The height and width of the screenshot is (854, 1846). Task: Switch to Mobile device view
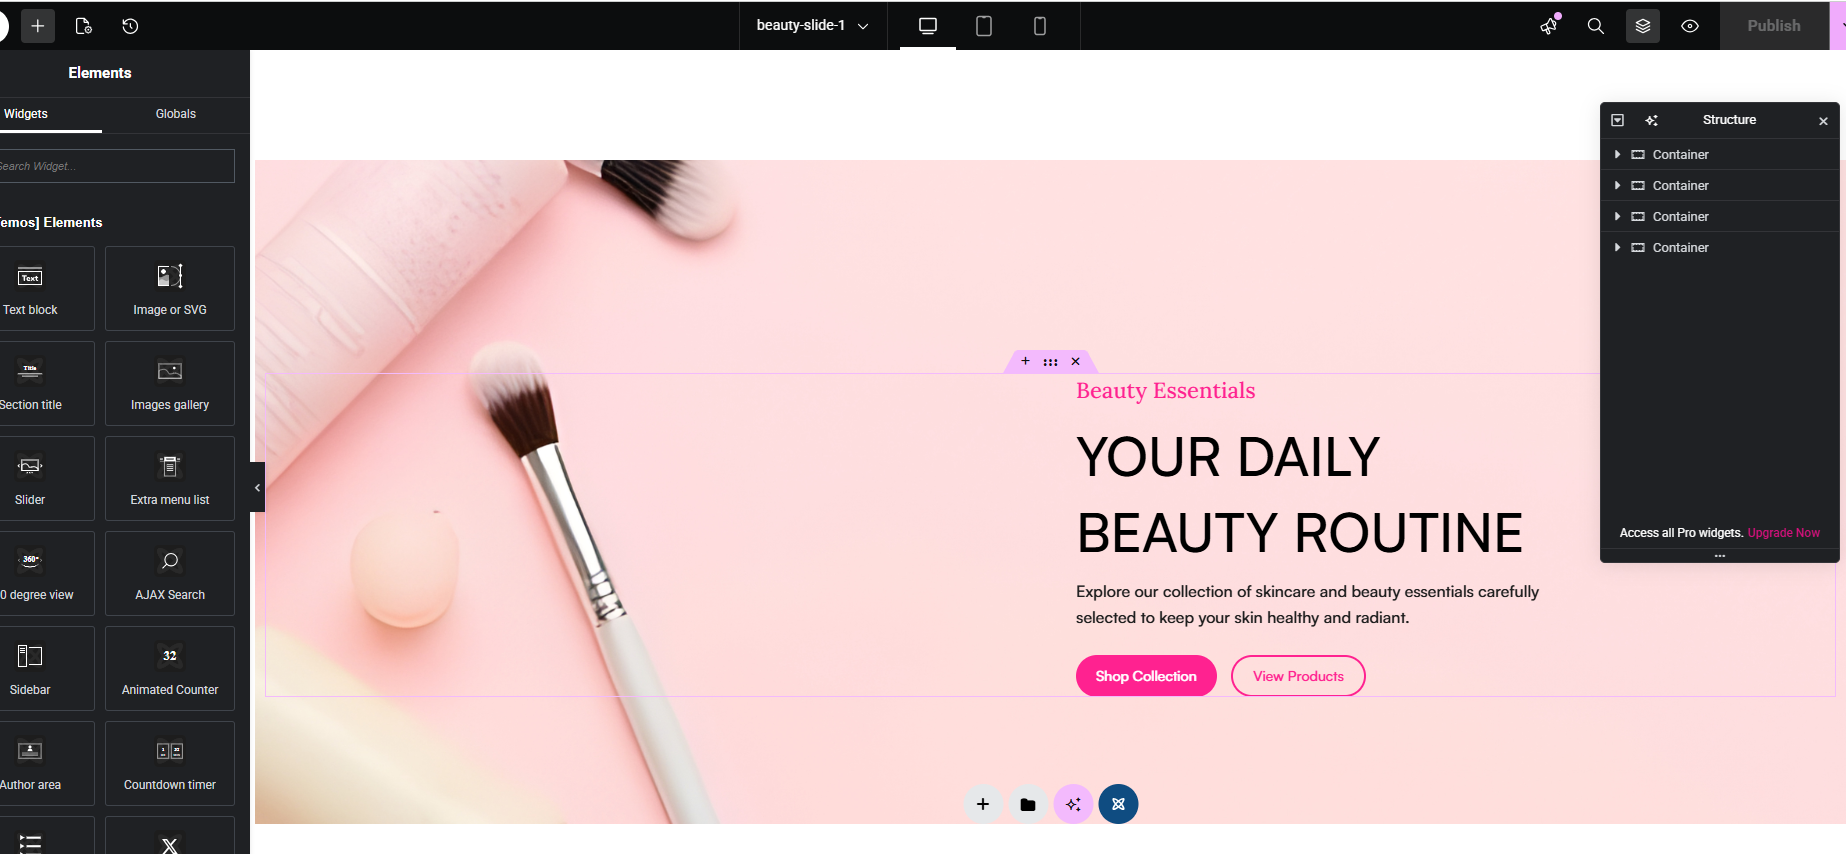1040,26
